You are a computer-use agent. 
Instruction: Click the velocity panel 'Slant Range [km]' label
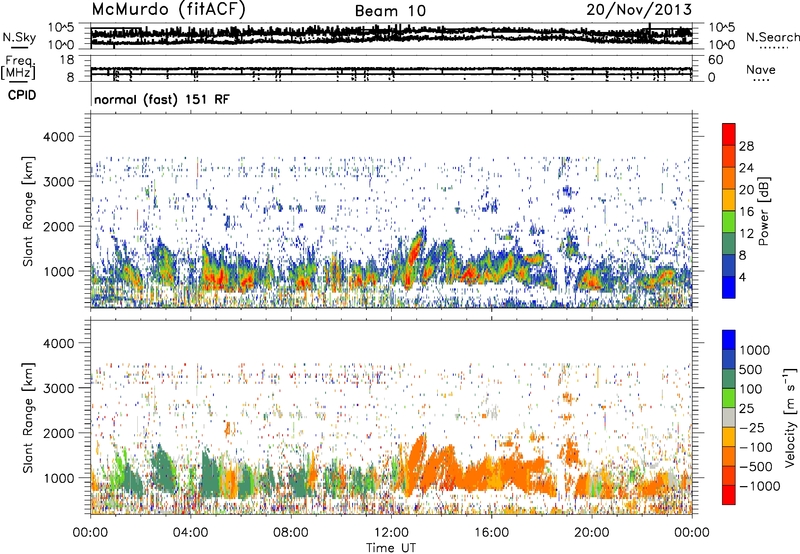click(28, 418)
